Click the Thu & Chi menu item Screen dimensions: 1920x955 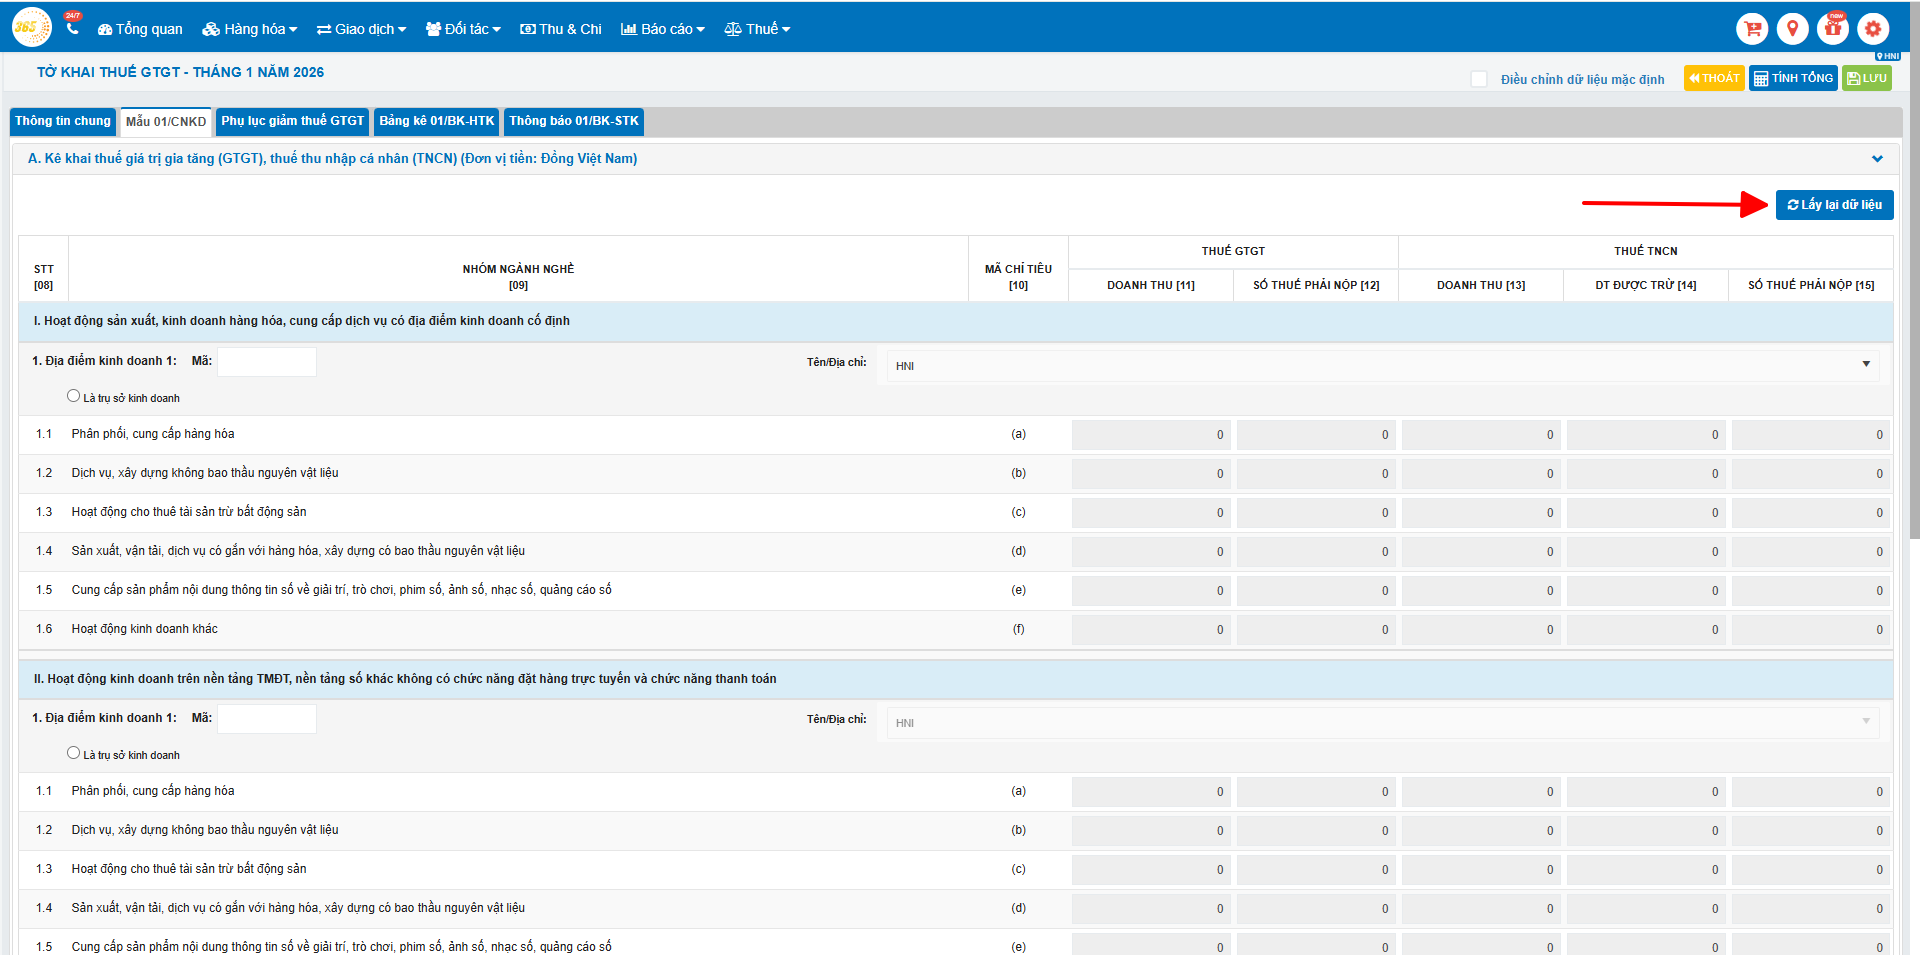(561, 29)
